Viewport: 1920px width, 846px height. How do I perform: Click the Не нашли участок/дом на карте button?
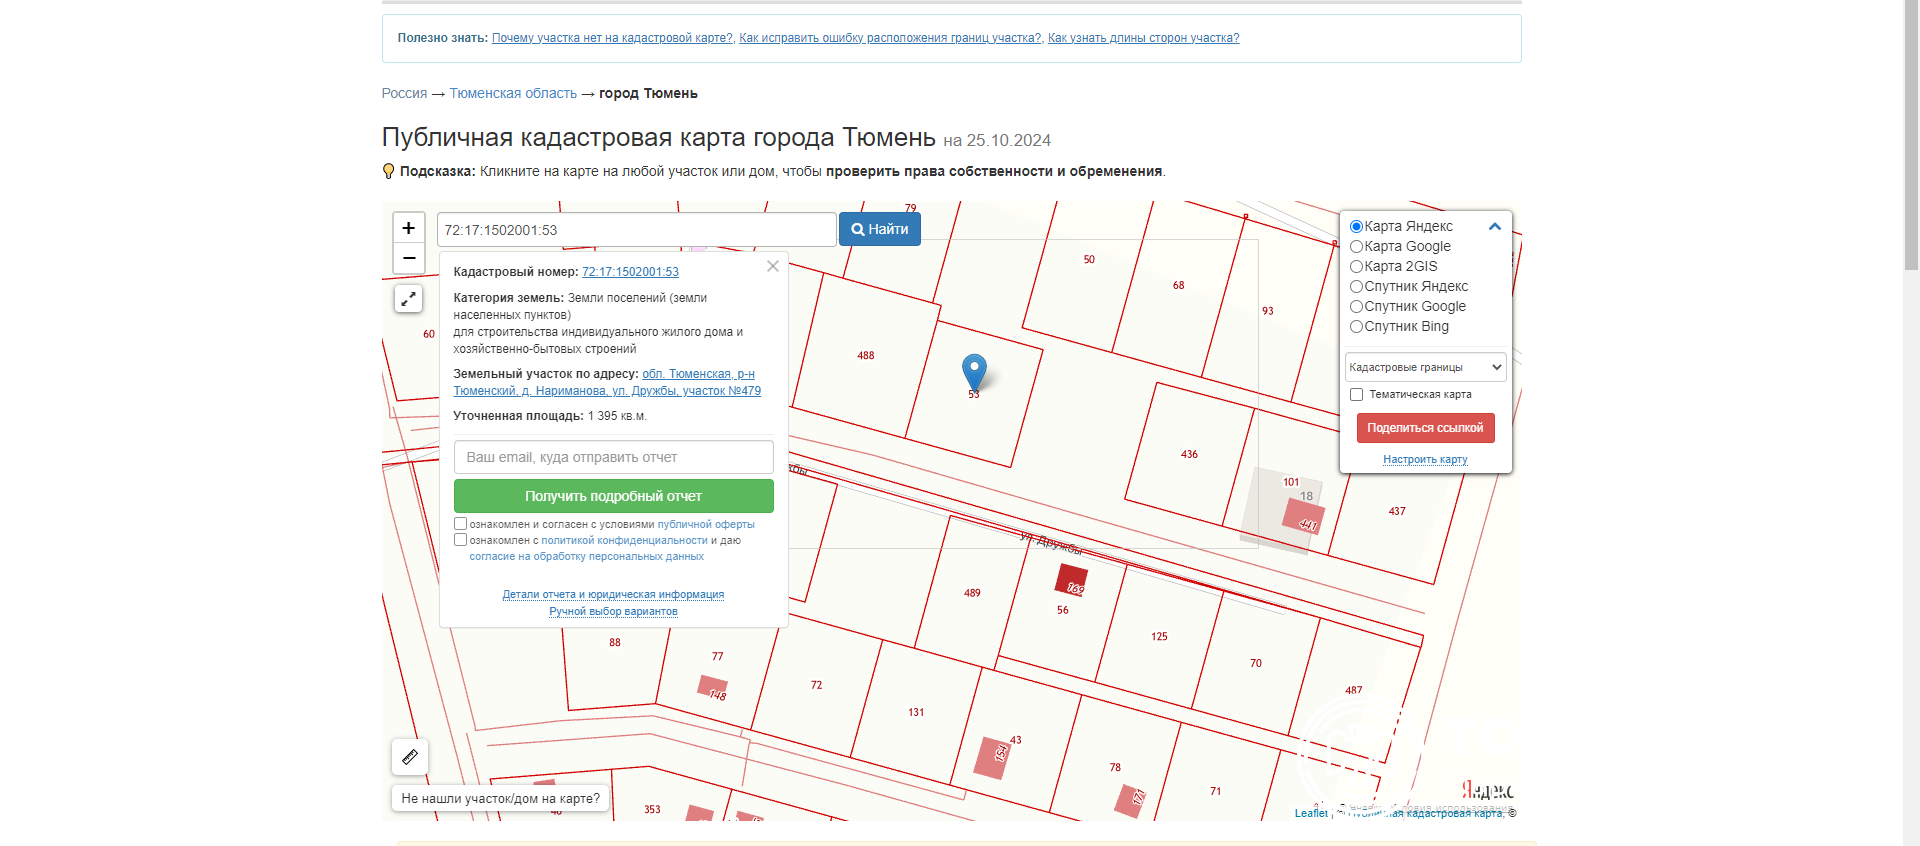(500, 798)
